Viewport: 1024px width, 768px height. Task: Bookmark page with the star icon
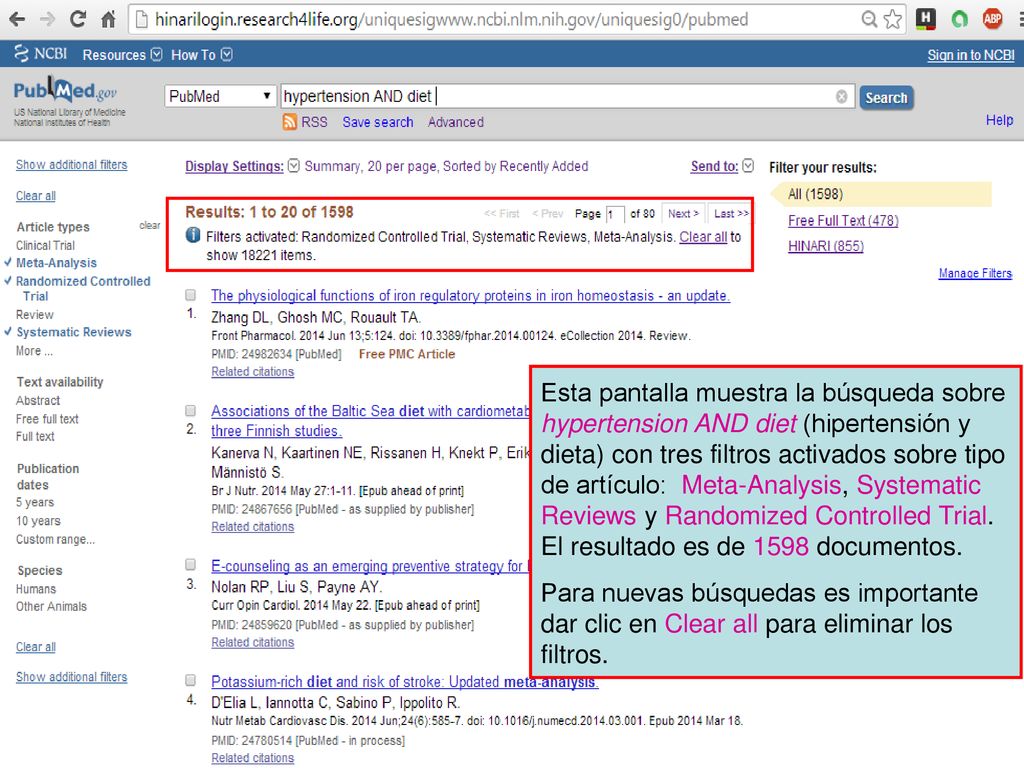coord(892,19)
